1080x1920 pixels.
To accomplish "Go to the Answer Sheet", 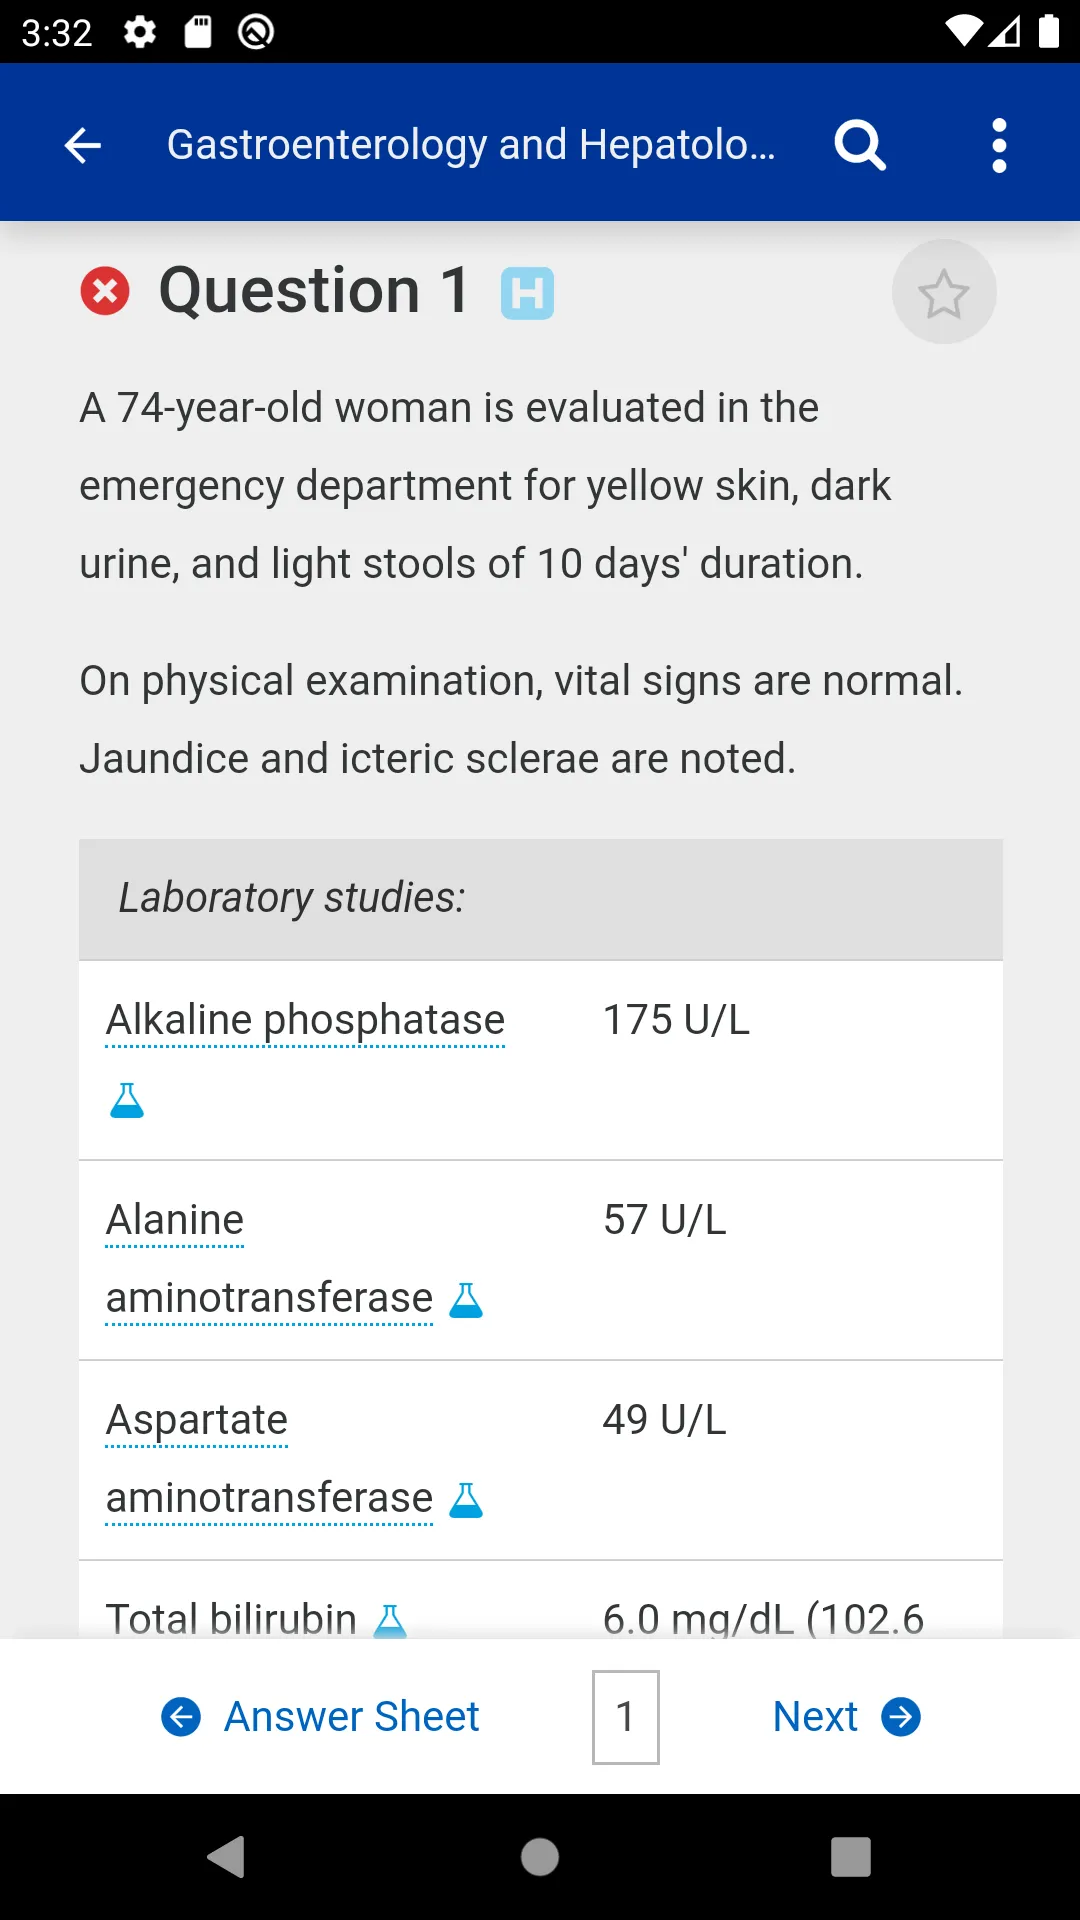I will click(x=320, y=1717).
